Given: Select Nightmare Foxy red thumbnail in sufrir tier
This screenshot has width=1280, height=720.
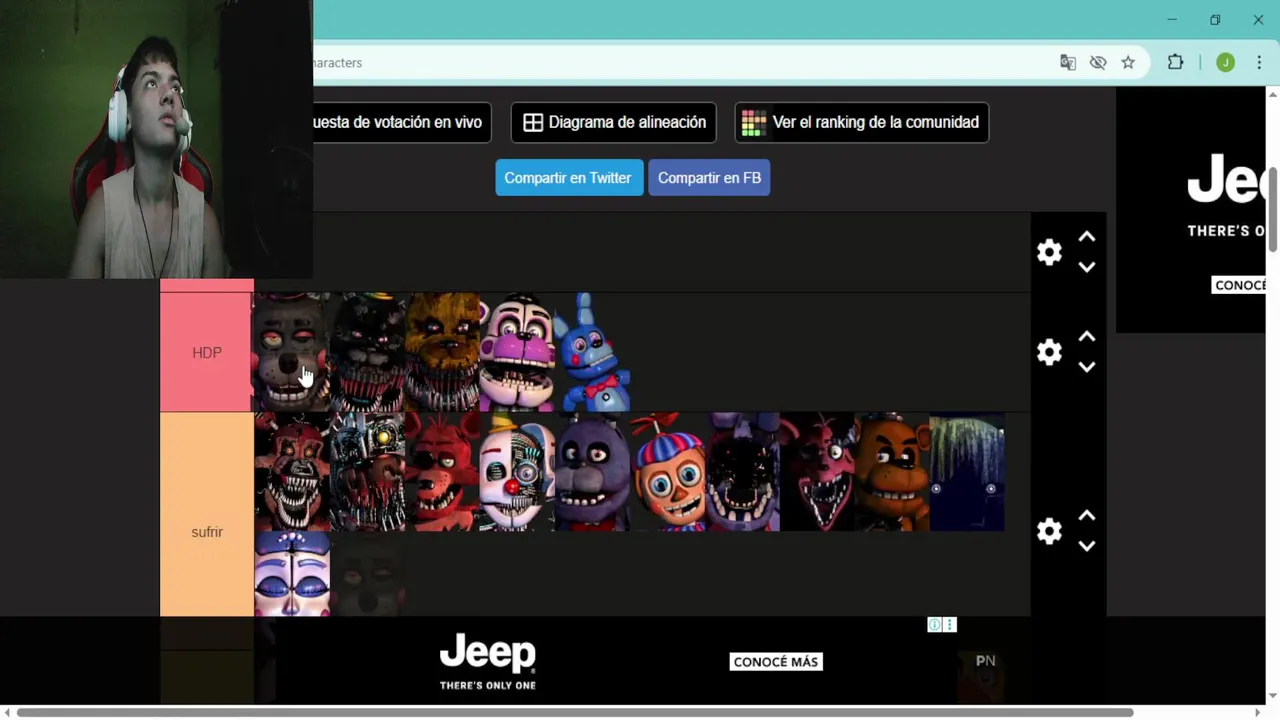Looking at the screenshot, I should [x=292, y=472].
